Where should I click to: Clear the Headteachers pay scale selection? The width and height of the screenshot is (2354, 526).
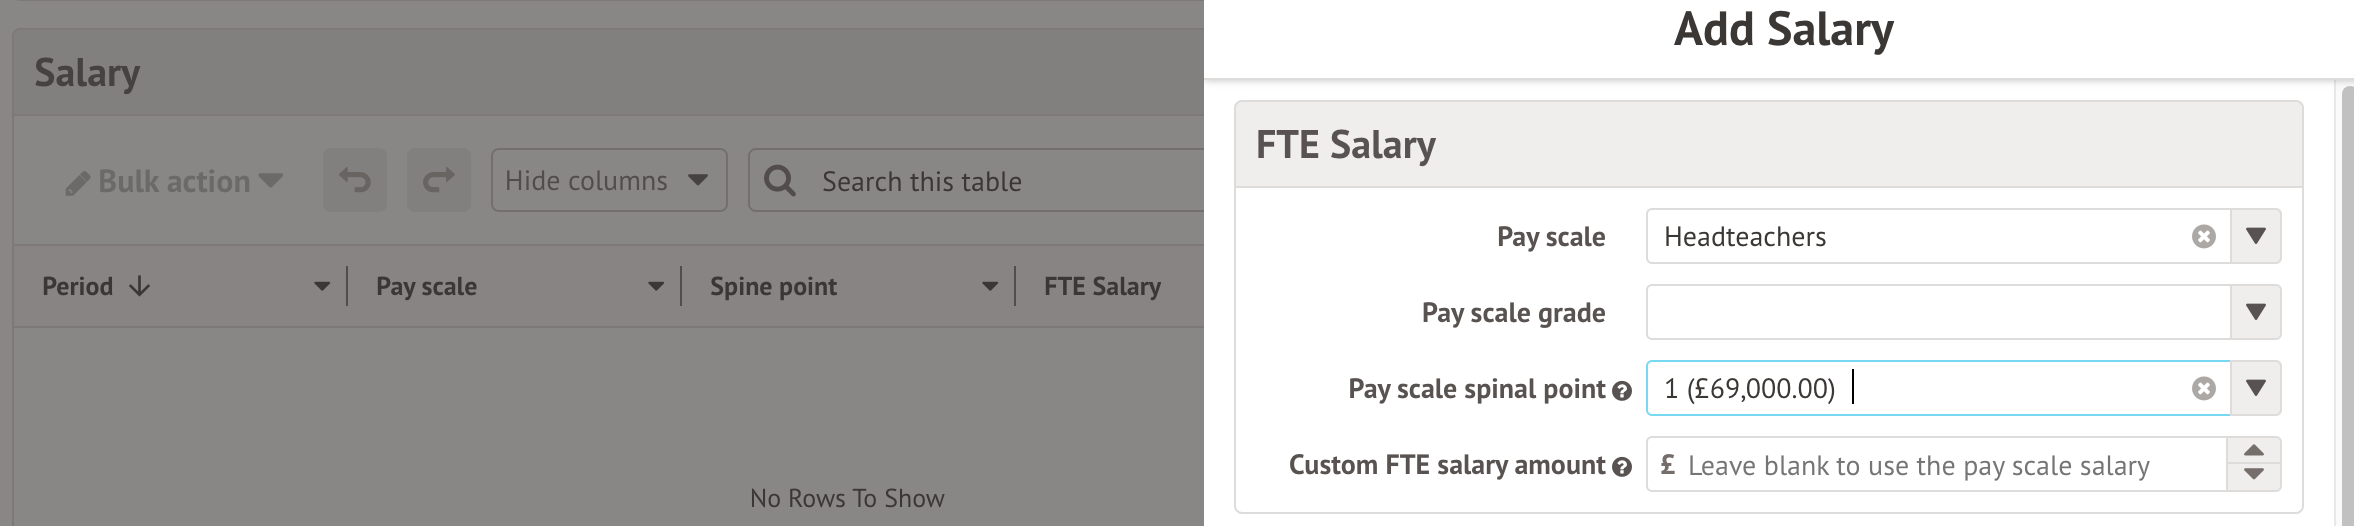[x=2203, y=237]
